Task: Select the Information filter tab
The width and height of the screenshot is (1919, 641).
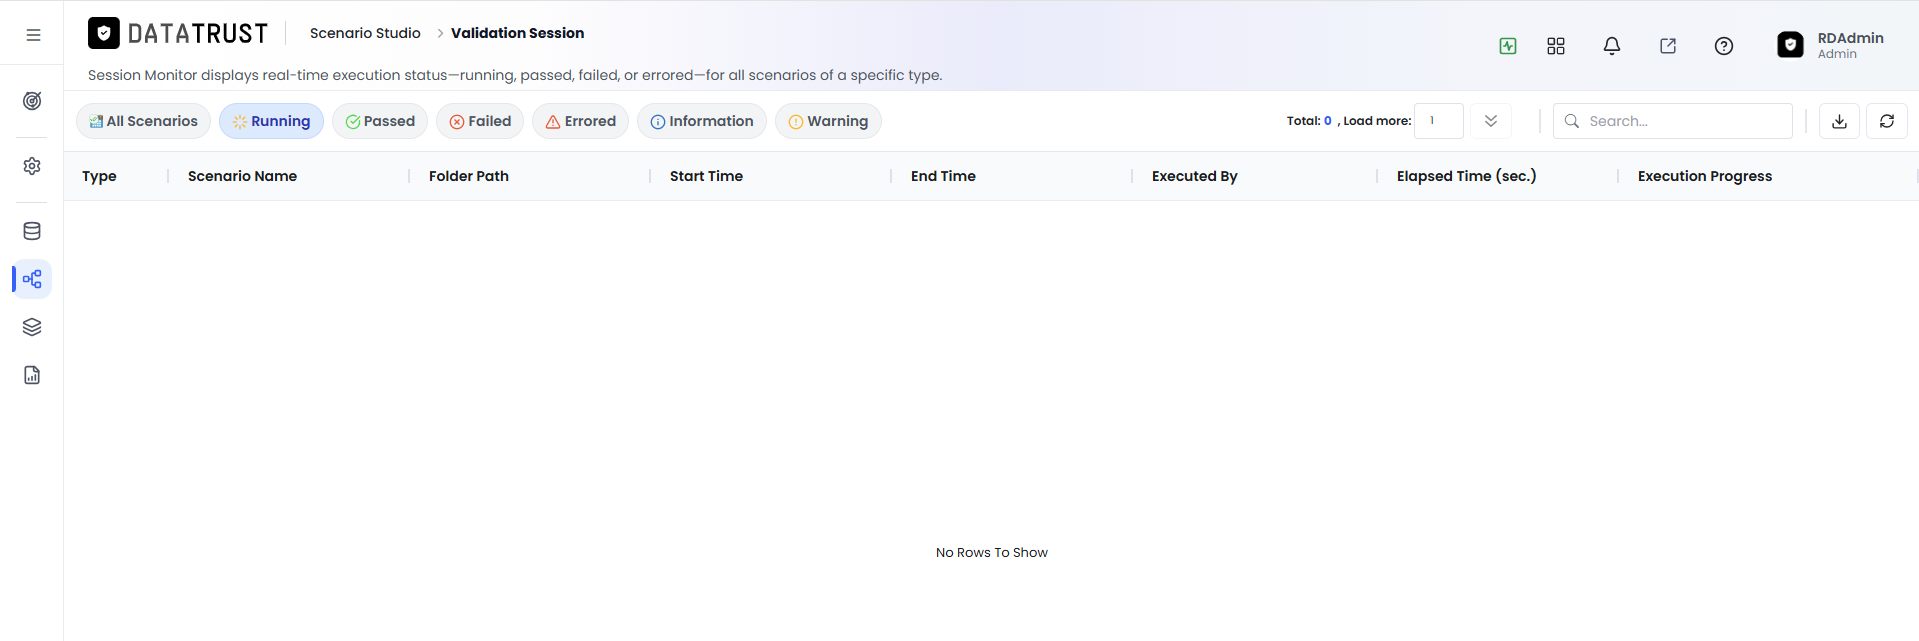Action: click(702, 121)
